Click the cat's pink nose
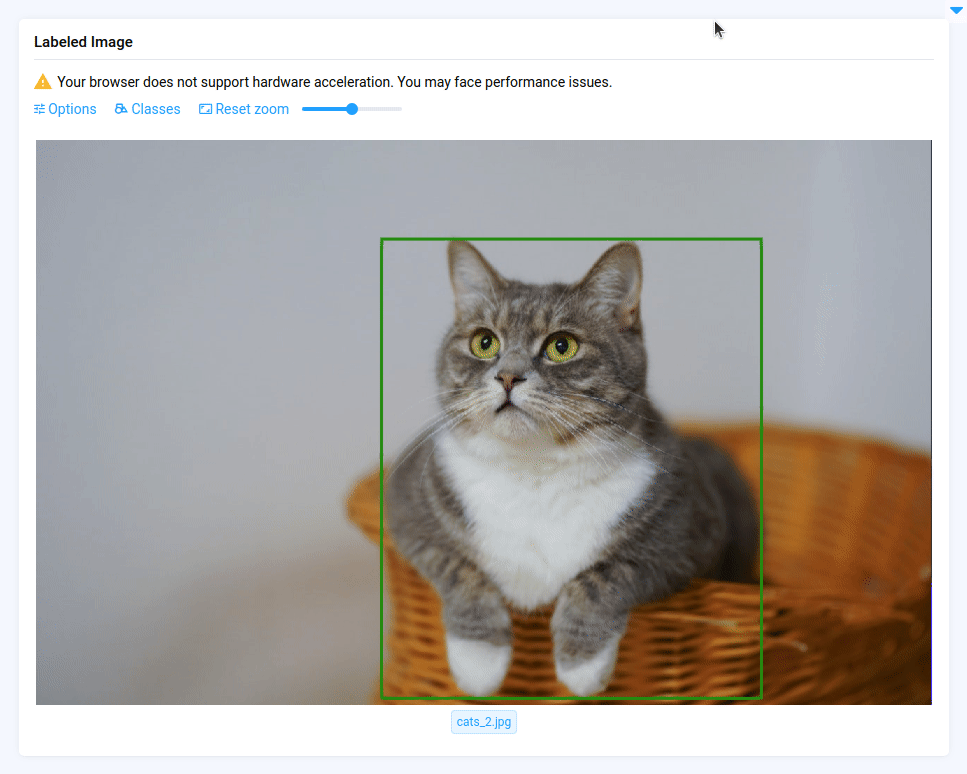This screenshot has height=774, width=967. coord(510,381)
